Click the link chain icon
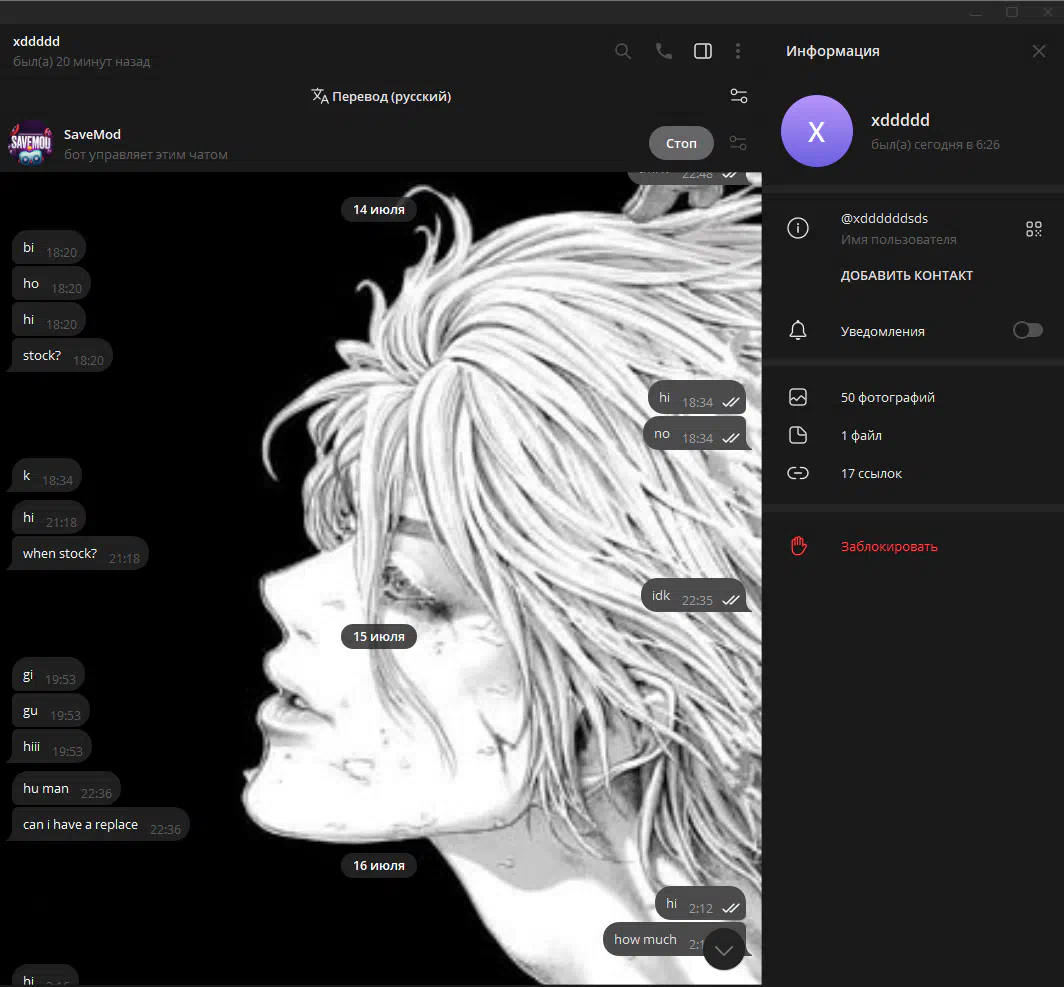Image resolution: width=1064 pixels, height=987 pixels. (x=798, y=473)
